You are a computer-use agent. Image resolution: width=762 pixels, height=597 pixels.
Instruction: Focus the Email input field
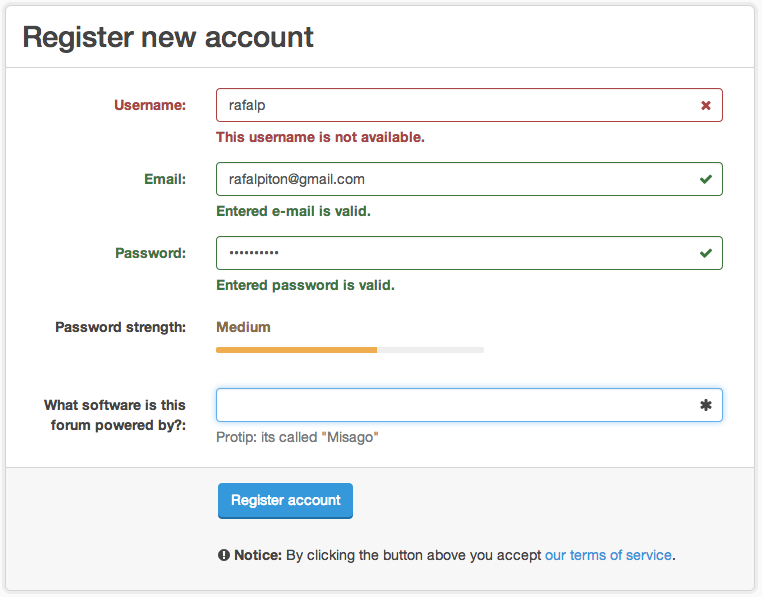click(x=450, y=179)
